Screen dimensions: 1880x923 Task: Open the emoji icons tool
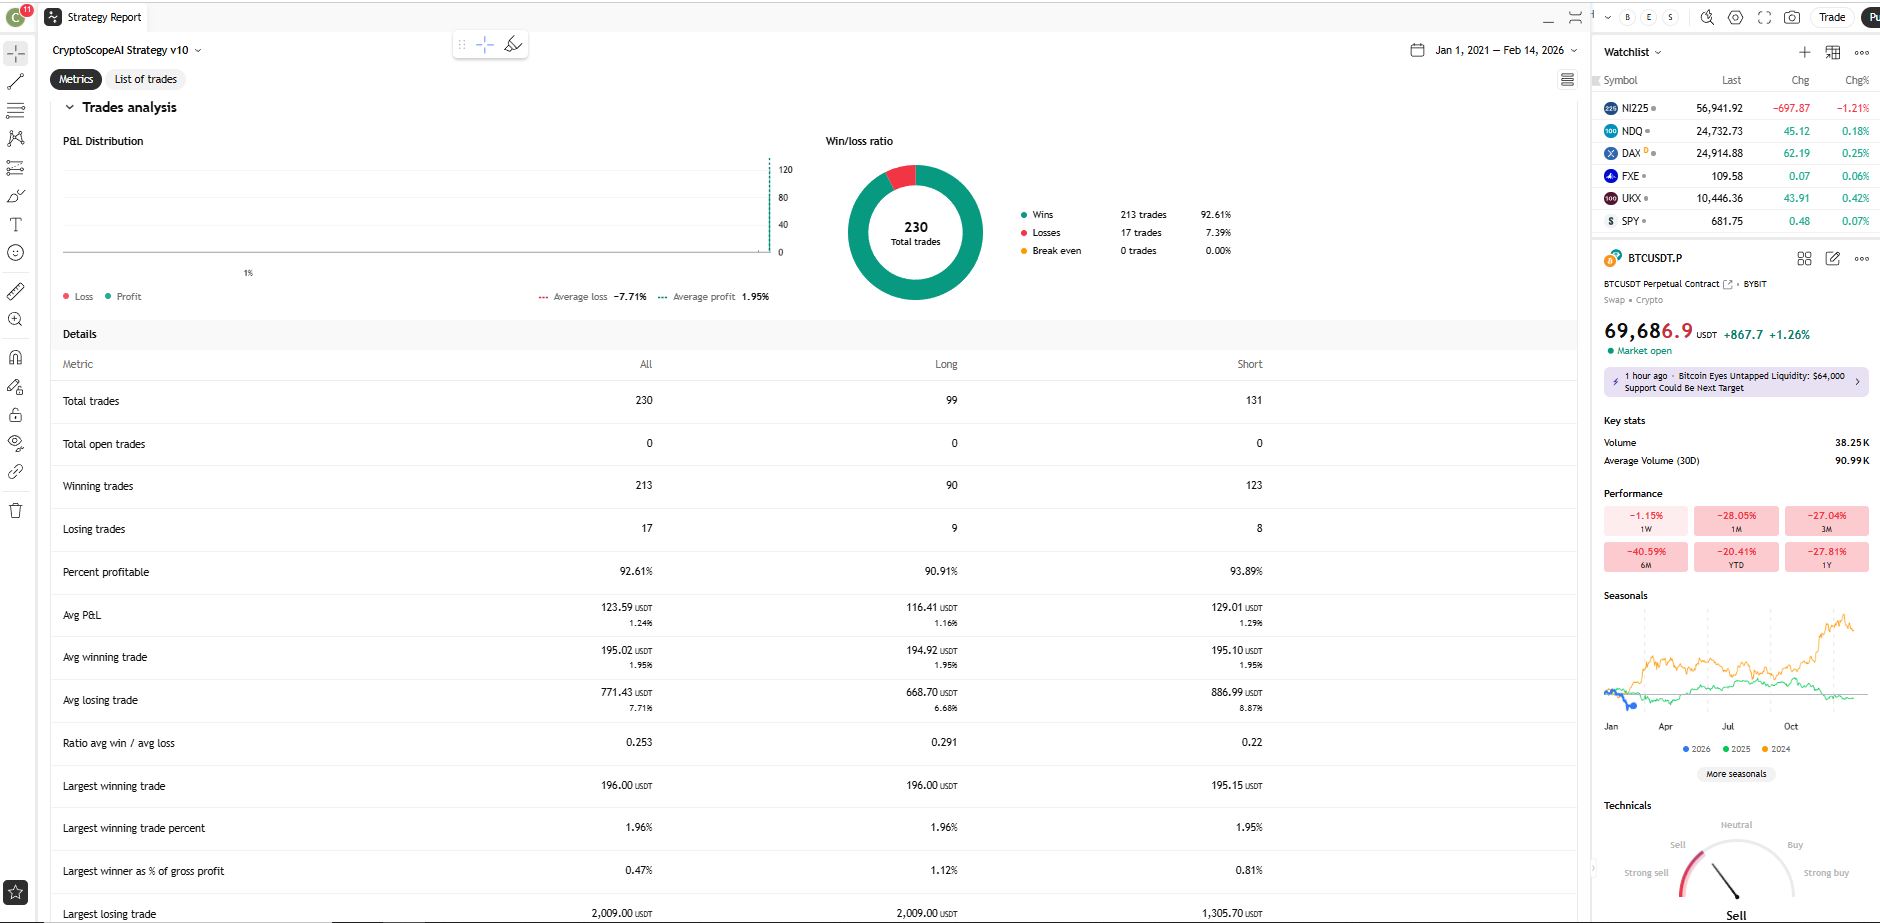[x=16, y=253]
